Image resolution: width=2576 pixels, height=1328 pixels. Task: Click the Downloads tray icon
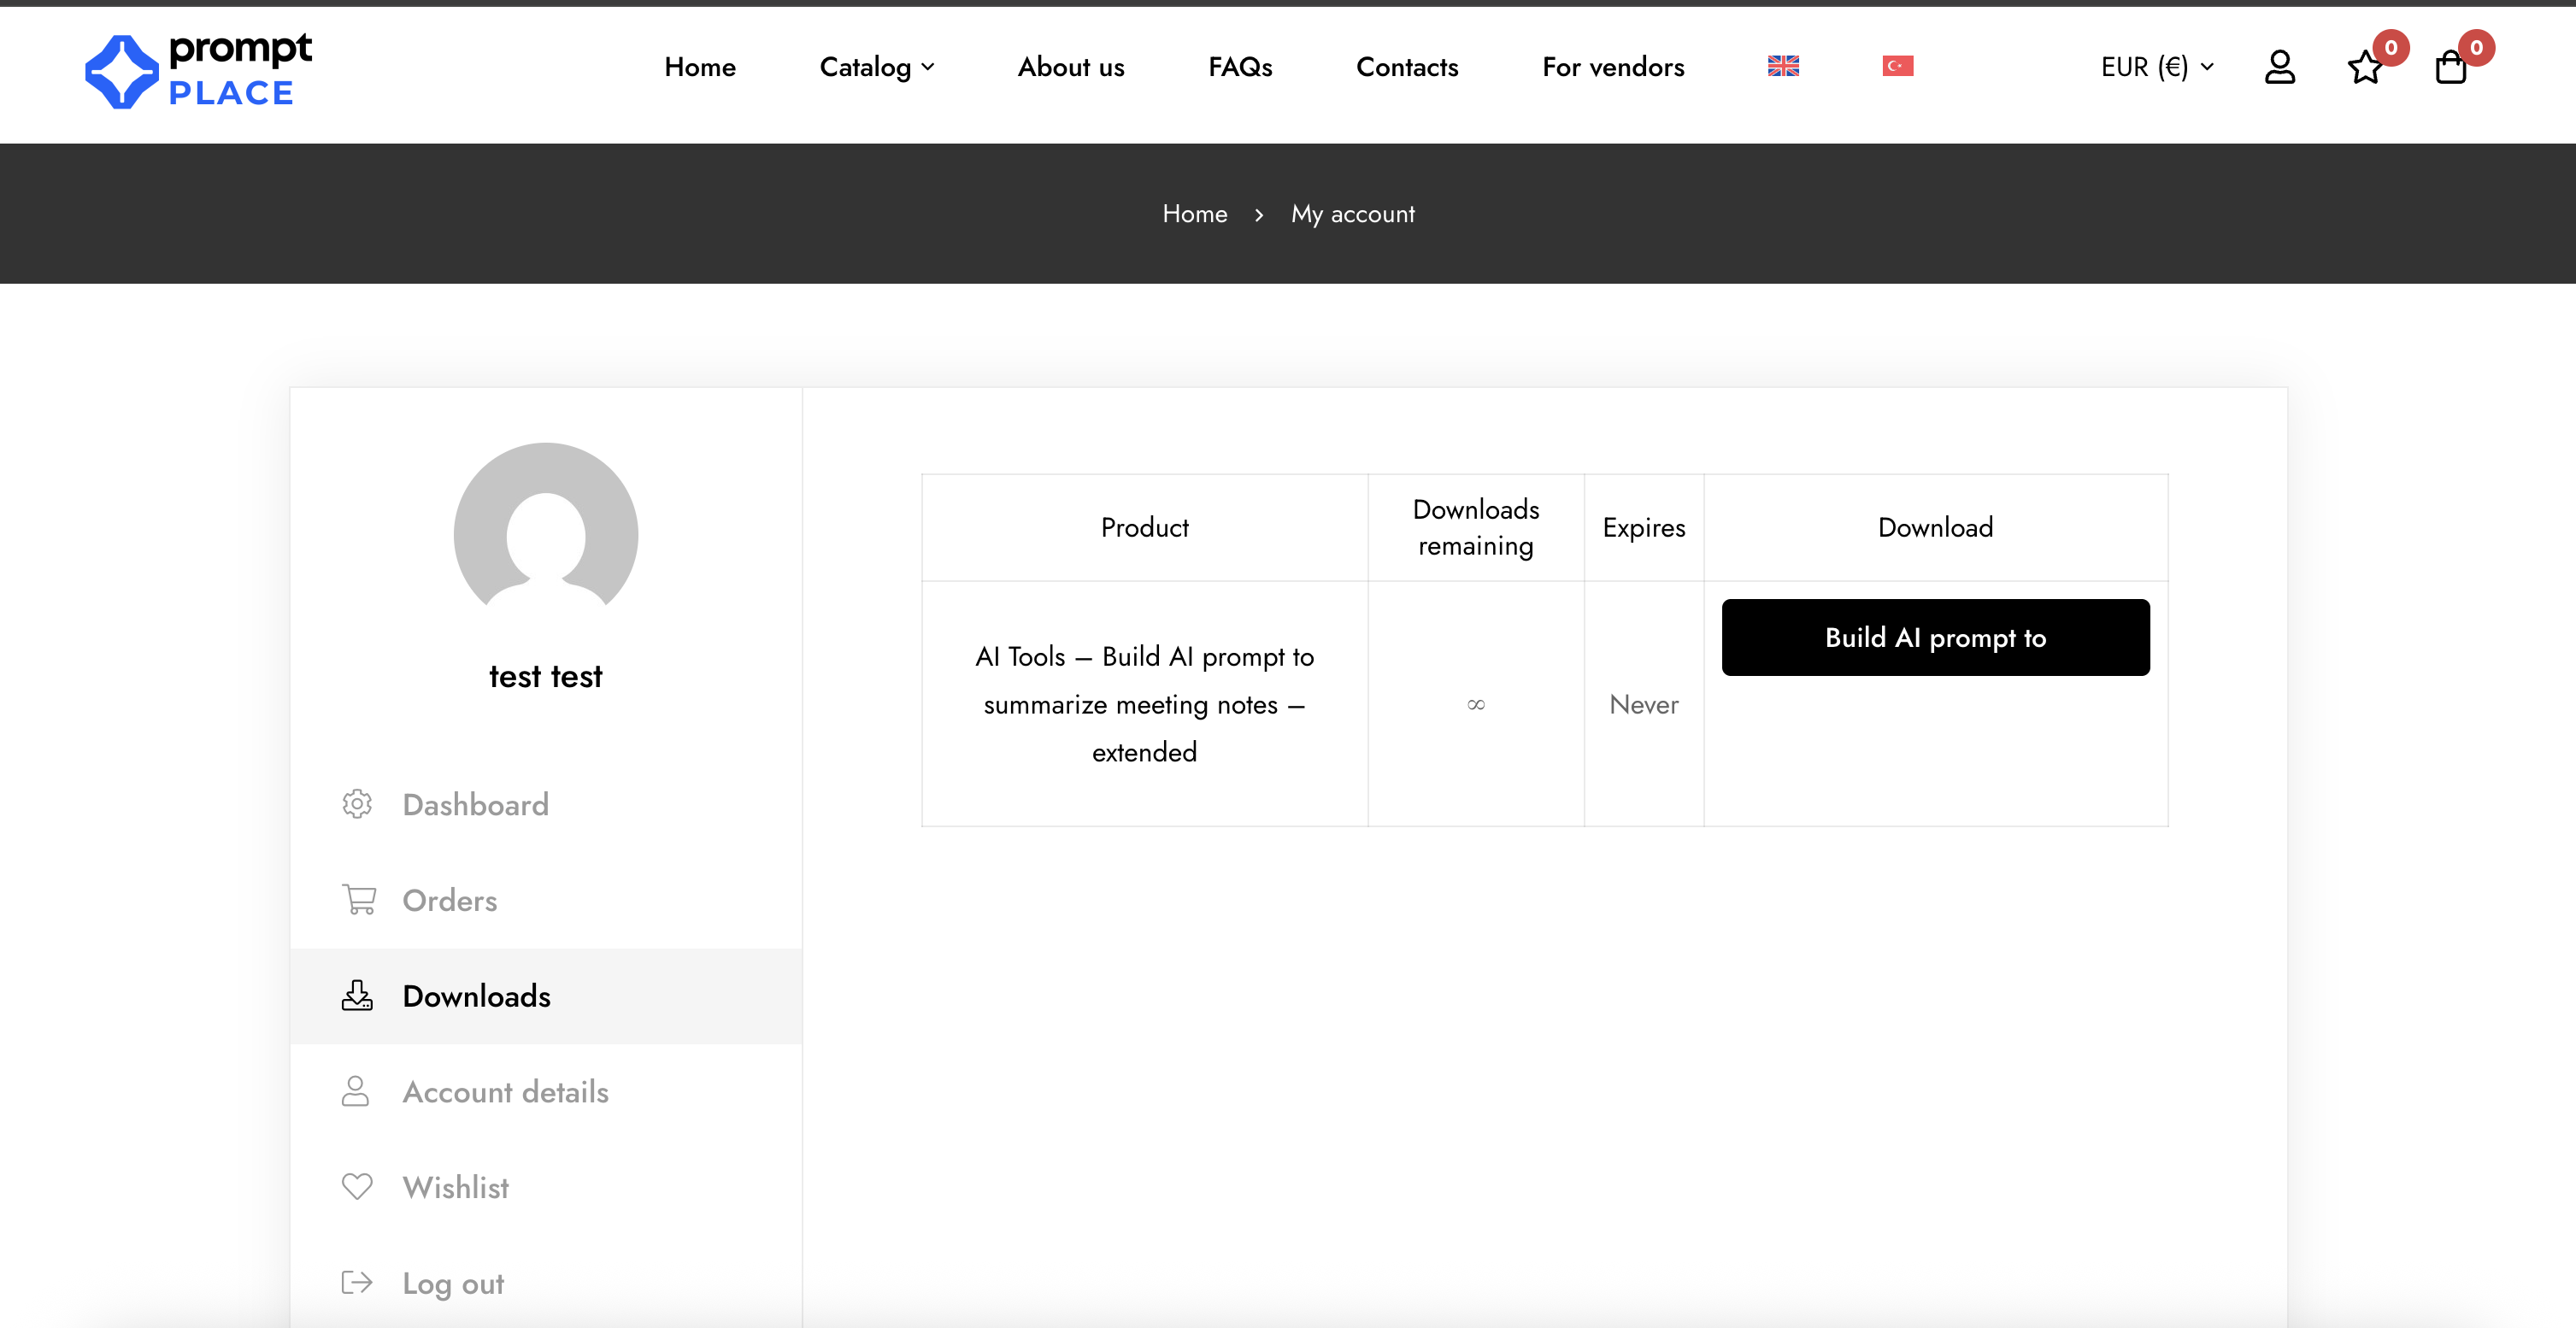(x=357, y=996)
